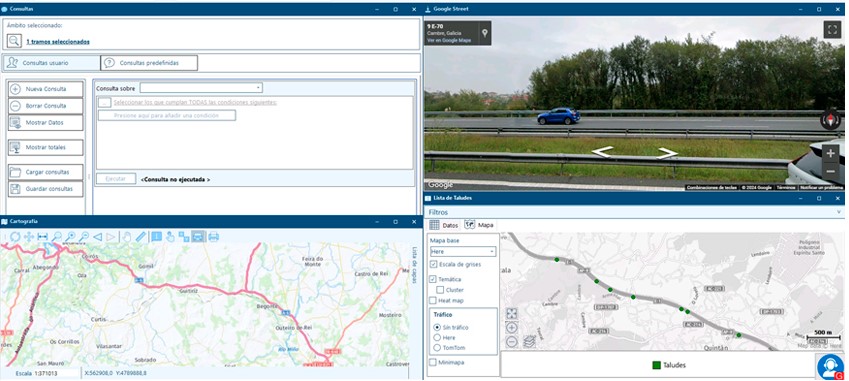Enter fullscreen in Google Street view

coord(832,29)
